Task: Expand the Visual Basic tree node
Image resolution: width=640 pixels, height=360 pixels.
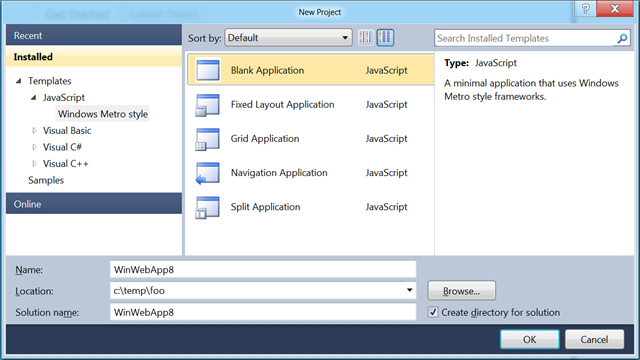Action: click(x=35, y=131)
